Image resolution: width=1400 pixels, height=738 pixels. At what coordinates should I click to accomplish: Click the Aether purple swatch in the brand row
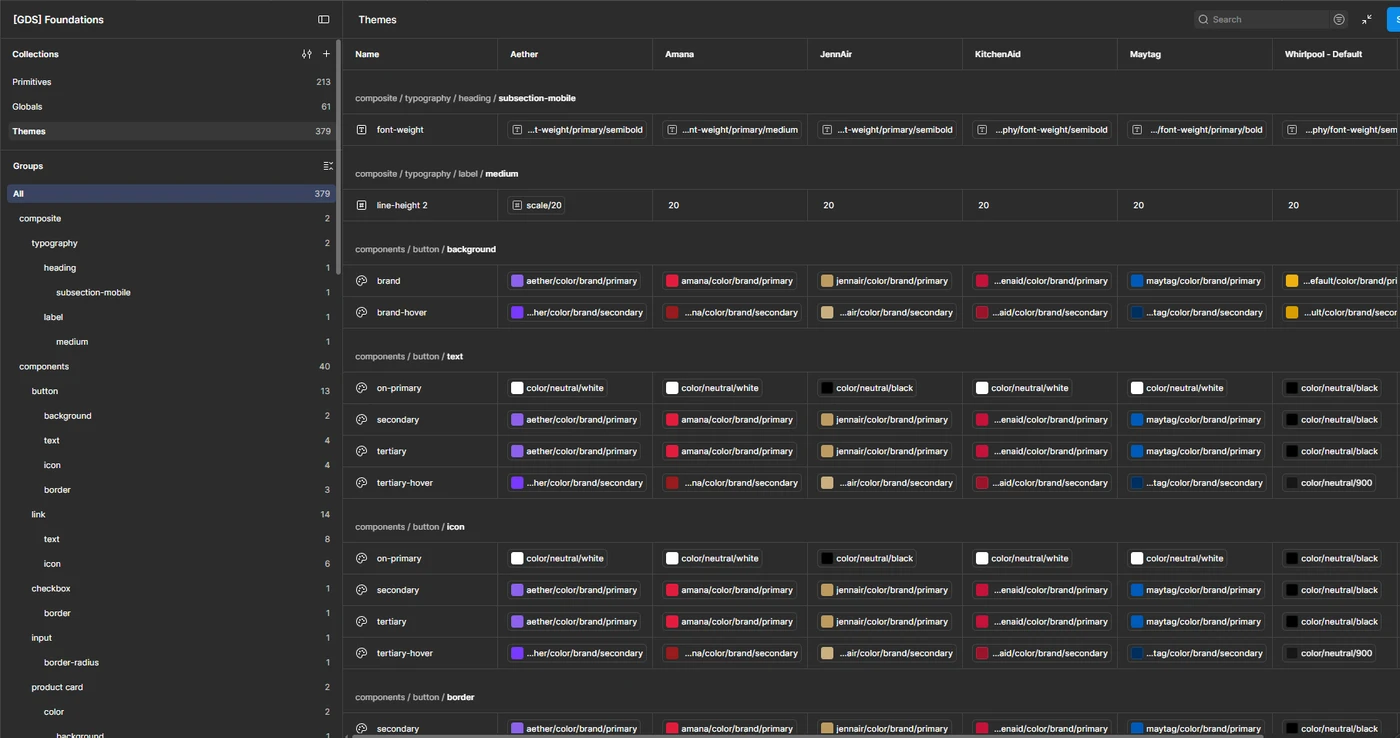coord(517,281)
